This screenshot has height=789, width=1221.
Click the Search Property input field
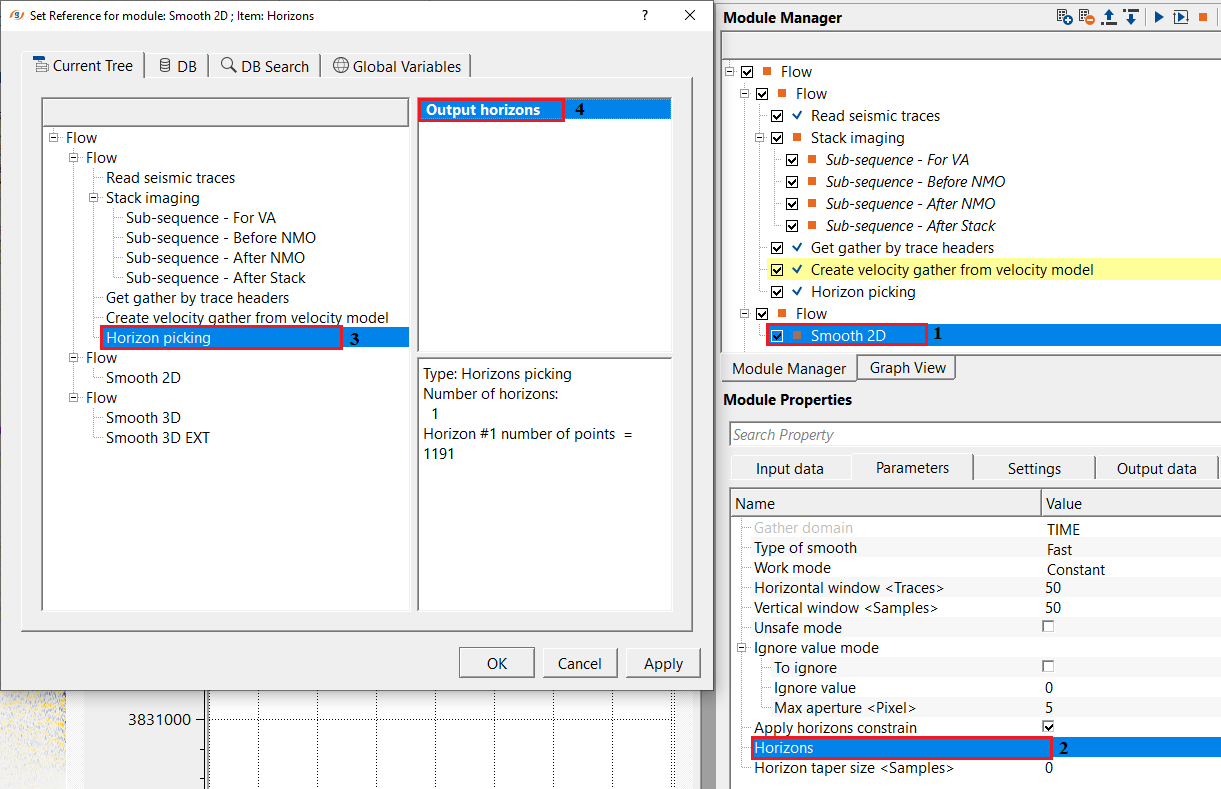974,435
